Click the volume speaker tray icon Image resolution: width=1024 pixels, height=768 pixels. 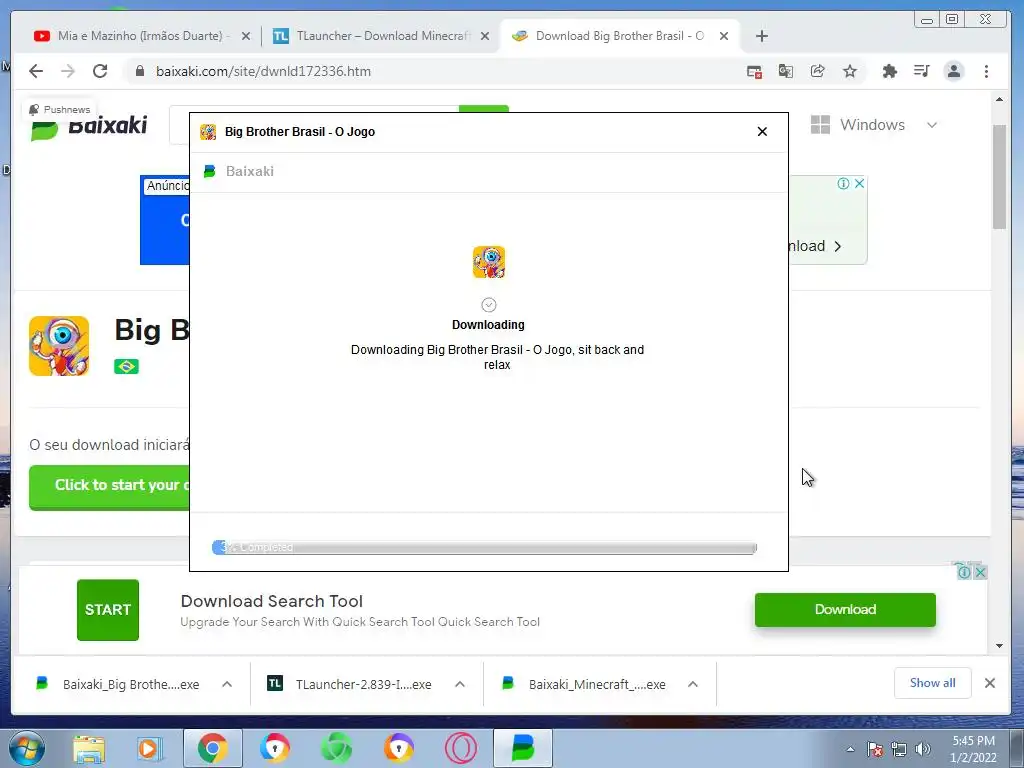tap(923, 749)
